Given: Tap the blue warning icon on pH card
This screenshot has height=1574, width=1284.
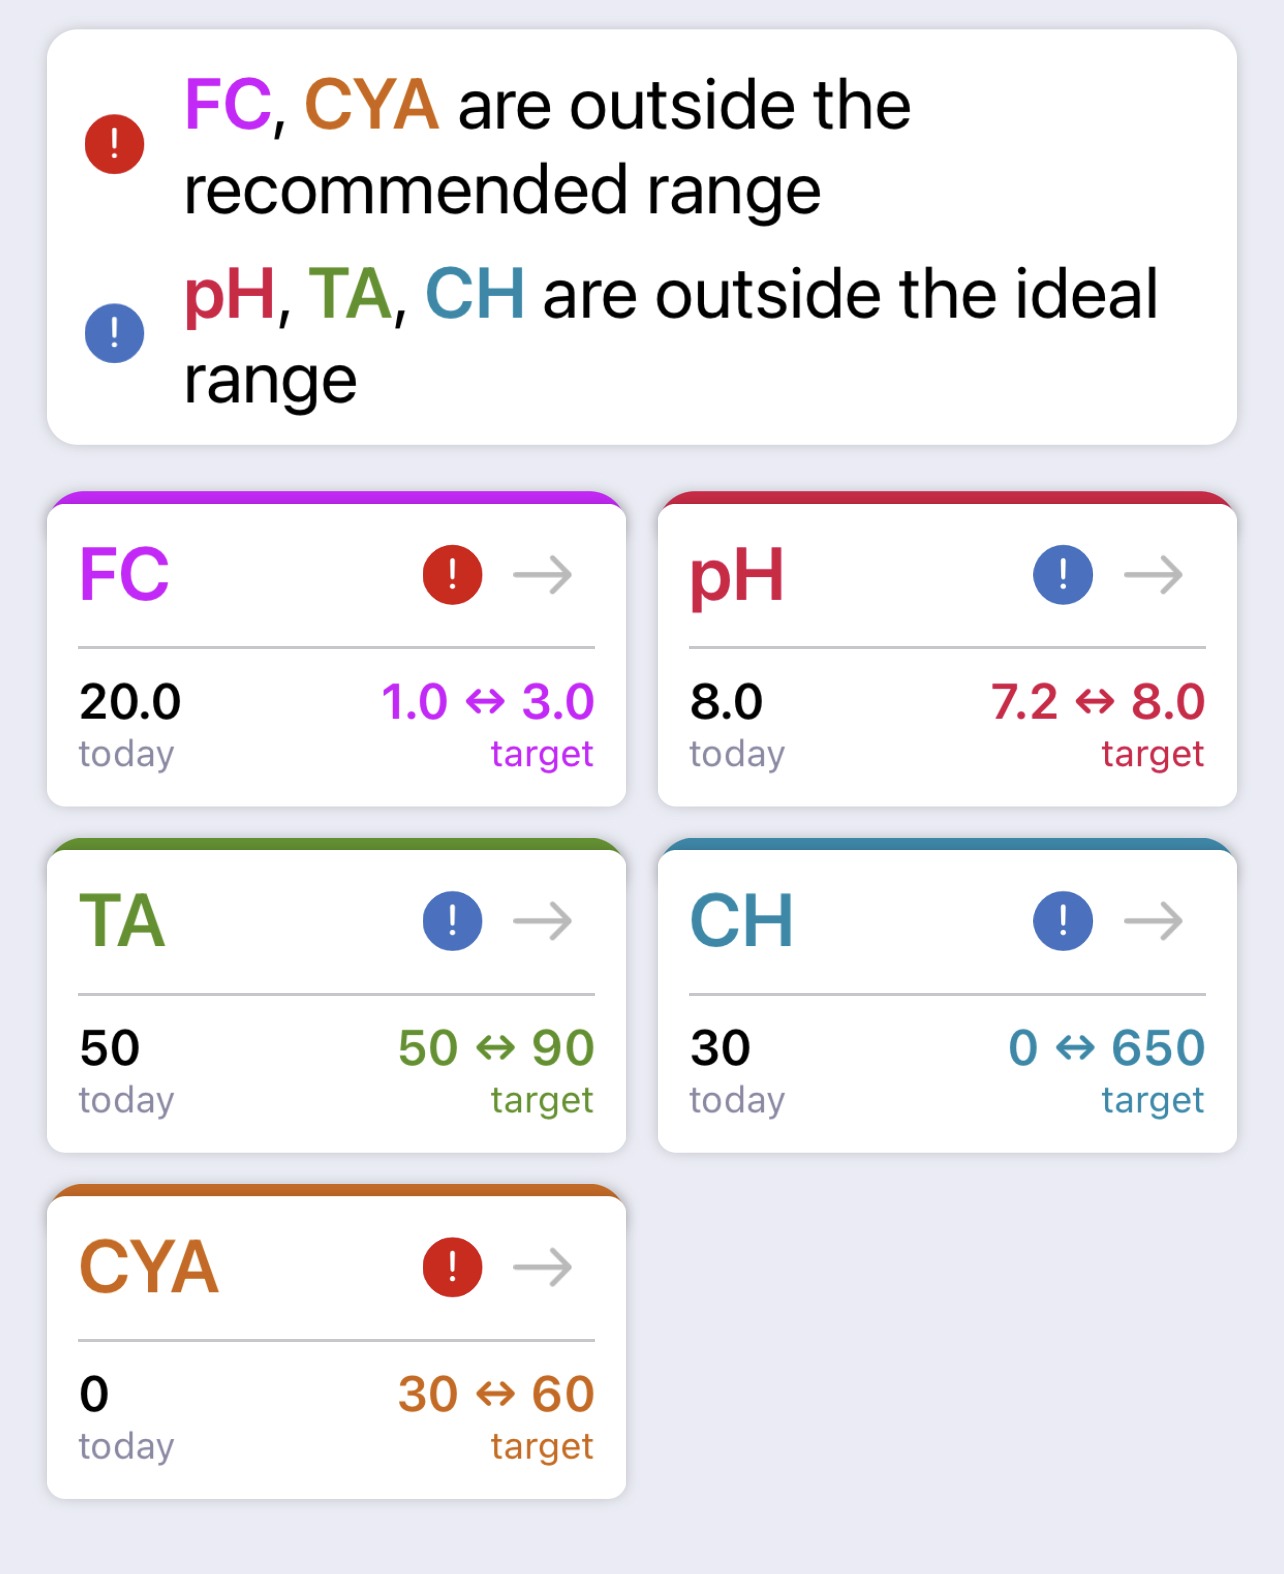Looking at the screenshot, I should [x=1062, y=575].
